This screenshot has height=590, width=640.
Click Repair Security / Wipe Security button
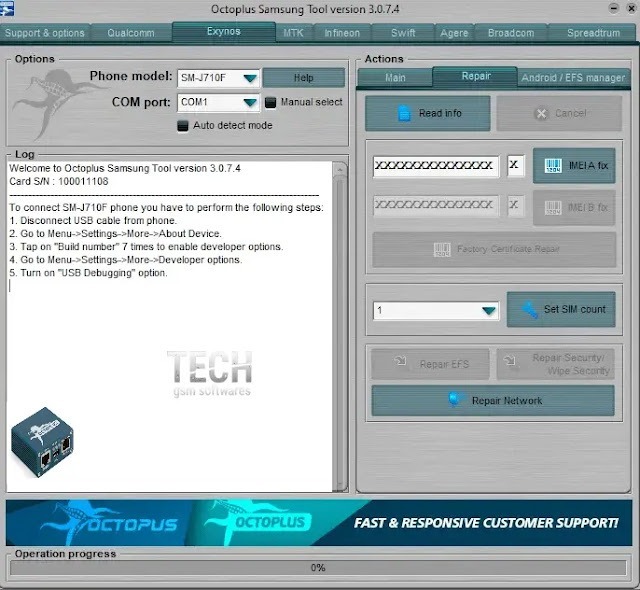pos(556,364)
